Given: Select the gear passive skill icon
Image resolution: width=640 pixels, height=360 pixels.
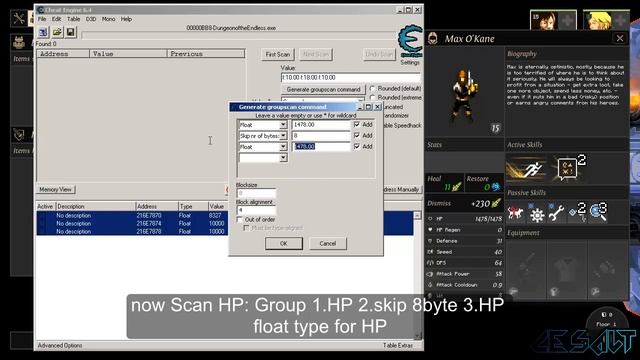Looking at the screenshot, I should (537, 214).
